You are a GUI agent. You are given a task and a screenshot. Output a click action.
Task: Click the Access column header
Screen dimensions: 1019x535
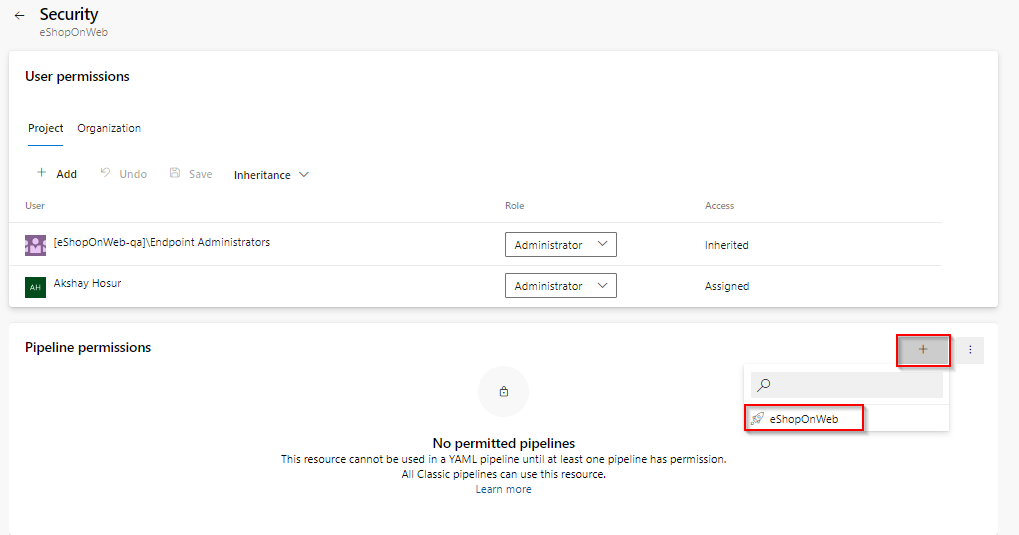(719, 205)
